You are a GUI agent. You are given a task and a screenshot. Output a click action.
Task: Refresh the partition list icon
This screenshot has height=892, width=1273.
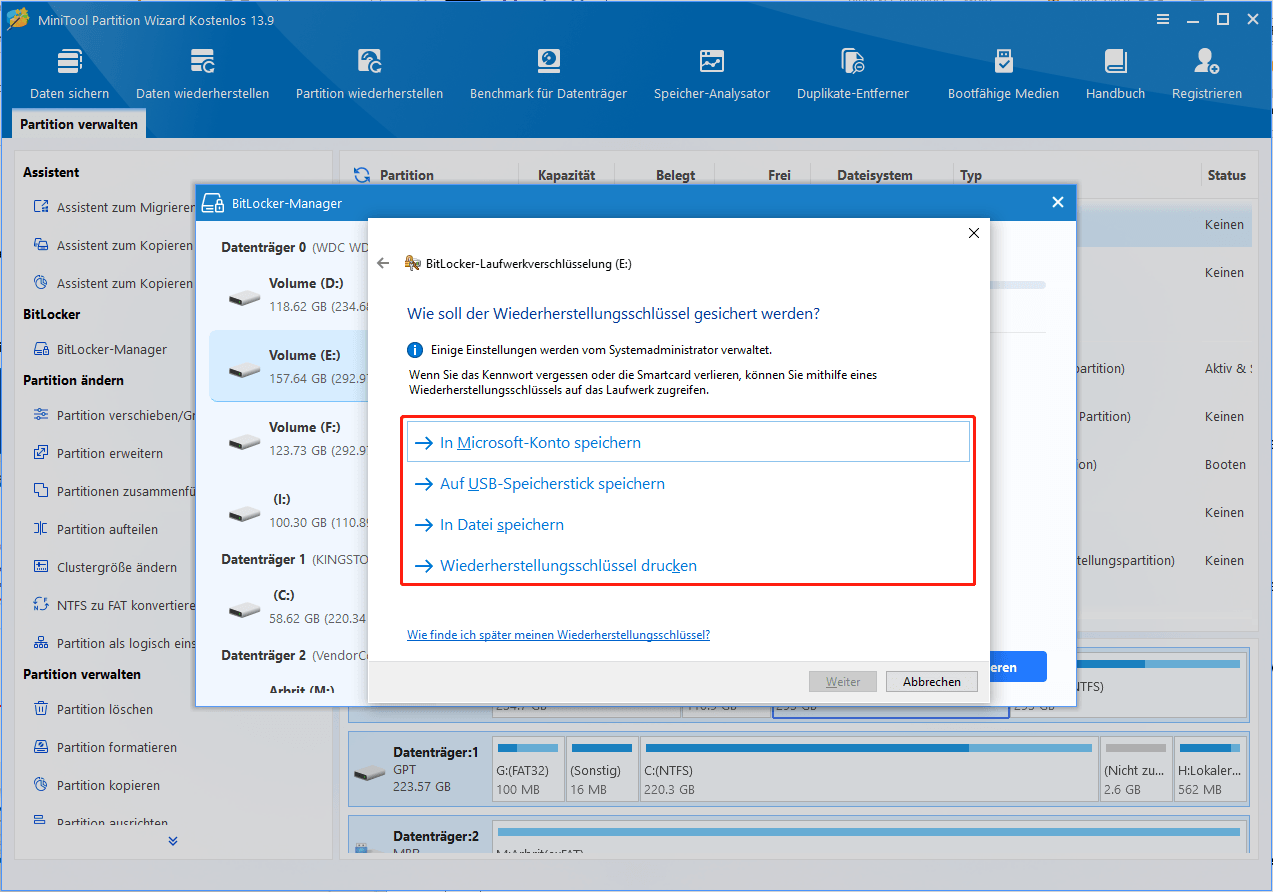coord(361,175)
